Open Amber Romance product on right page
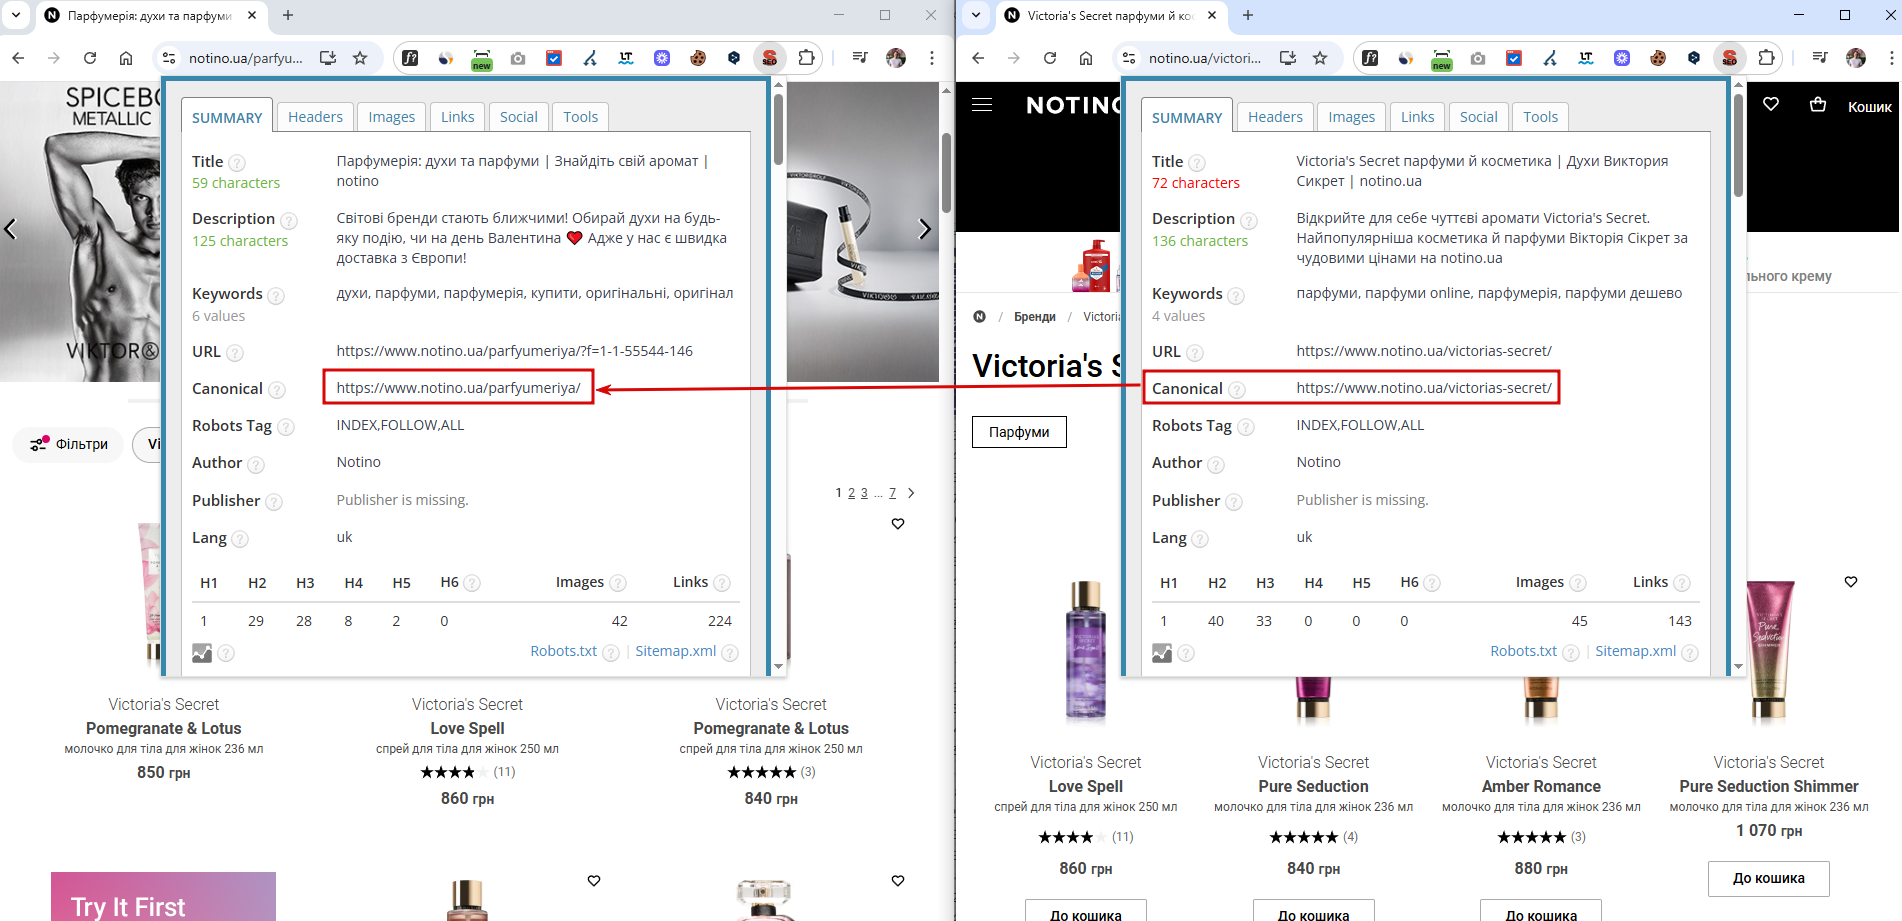Screen dimensions: 1902x921 pyautogui.click(x=1541, y=787)
